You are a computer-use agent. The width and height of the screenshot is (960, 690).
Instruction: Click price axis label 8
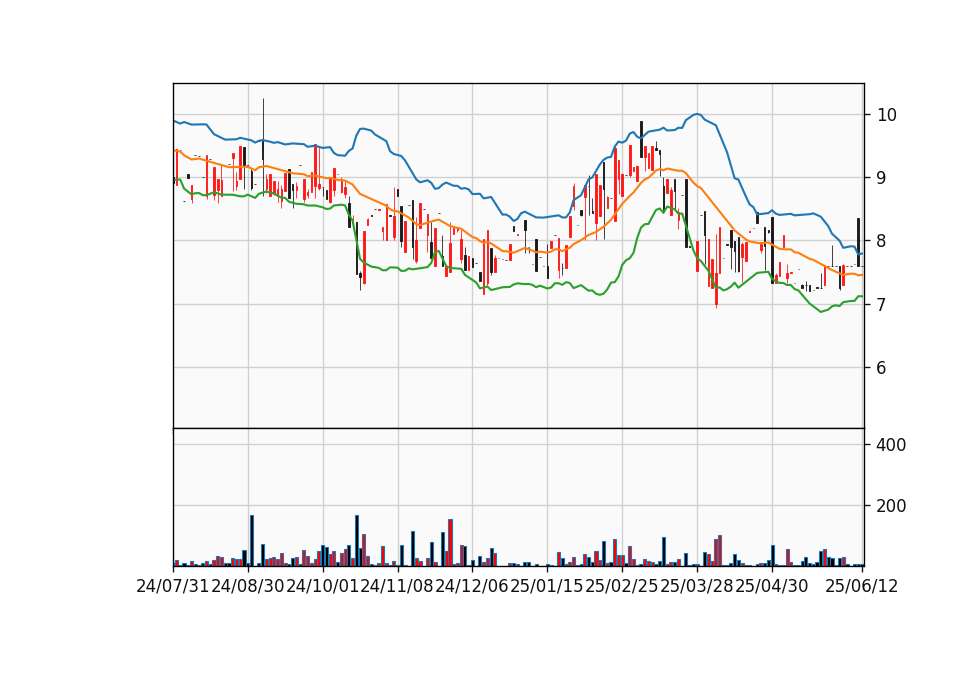click(882, 241)
